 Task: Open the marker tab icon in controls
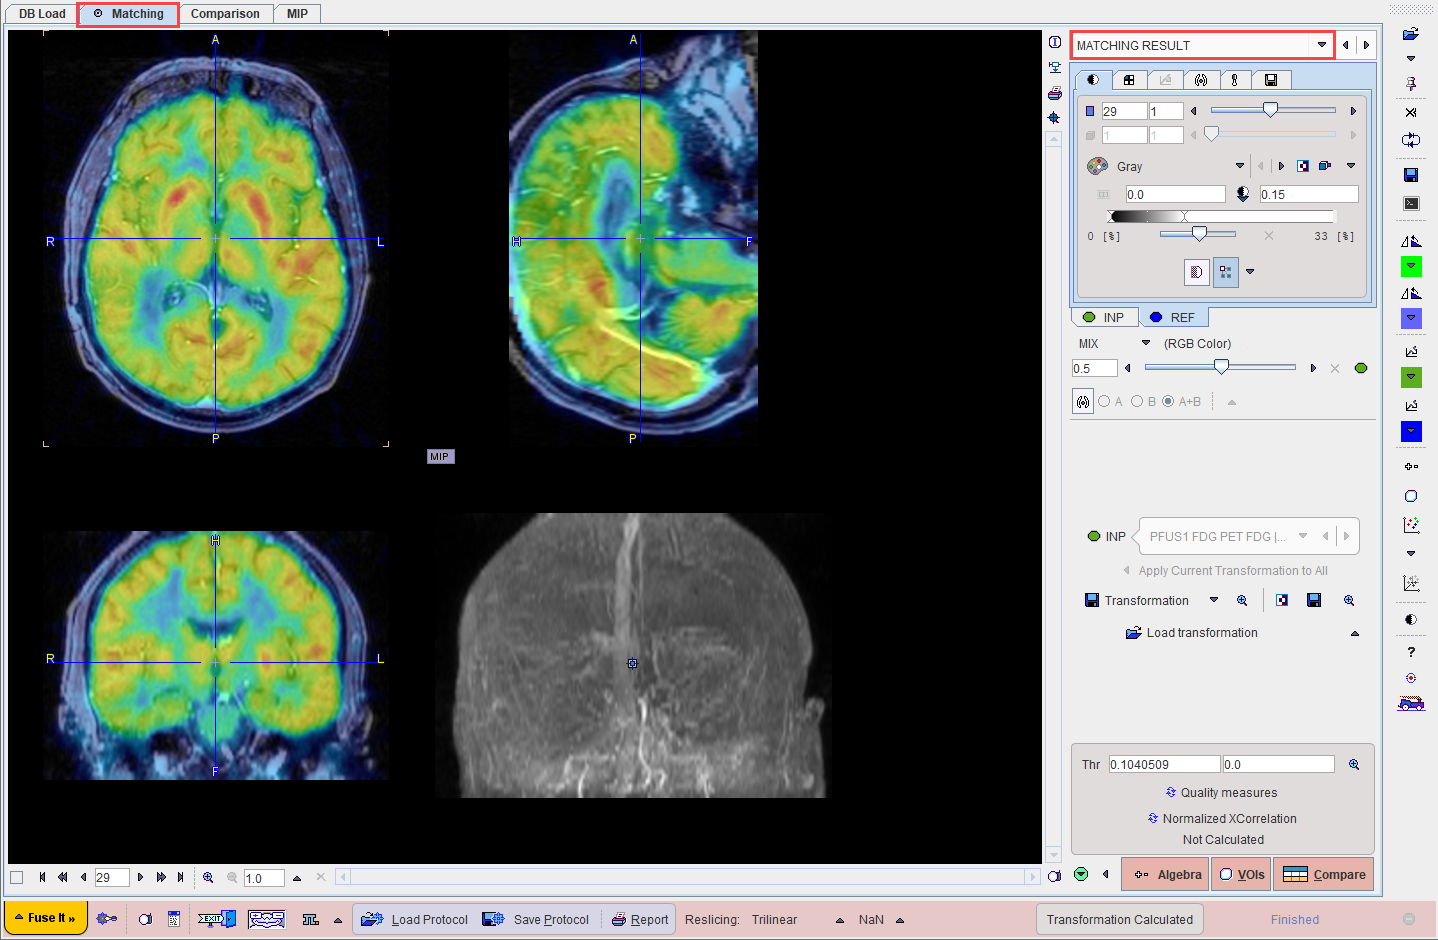click(x=1235, y=80)
